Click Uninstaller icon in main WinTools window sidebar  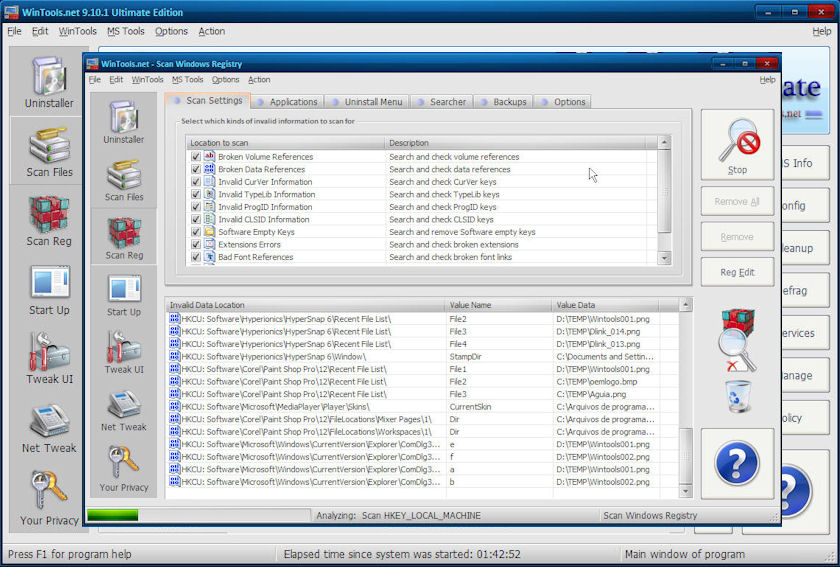(x=49, y=76)
